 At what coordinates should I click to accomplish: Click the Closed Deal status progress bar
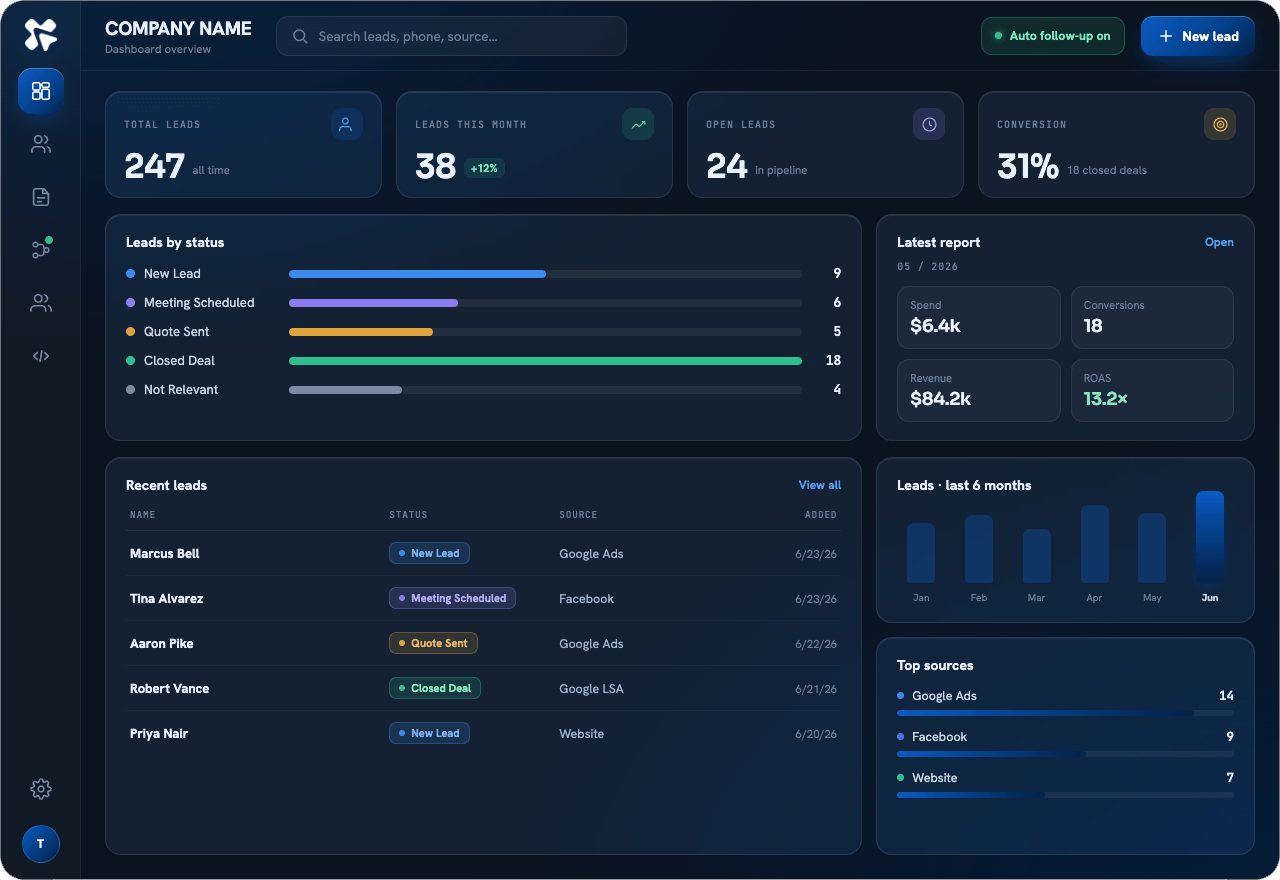545,361
